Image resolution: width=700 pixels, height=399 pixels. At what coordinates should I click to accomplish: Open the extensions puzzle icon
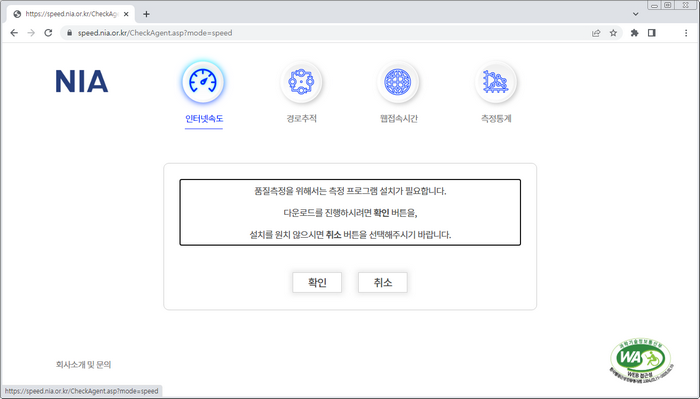tap(634, 33)
